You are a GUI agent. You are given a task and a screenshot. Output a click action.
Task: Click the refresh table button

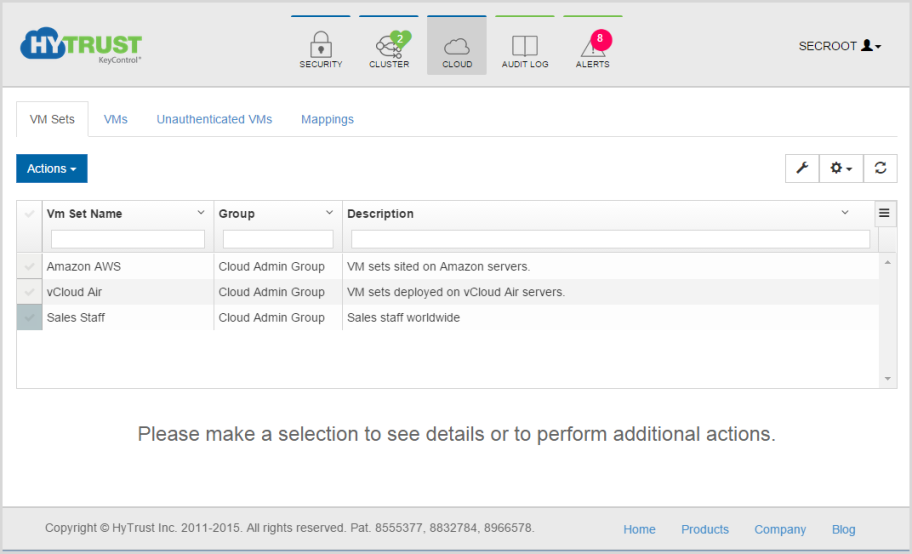(x=880, y=168)
